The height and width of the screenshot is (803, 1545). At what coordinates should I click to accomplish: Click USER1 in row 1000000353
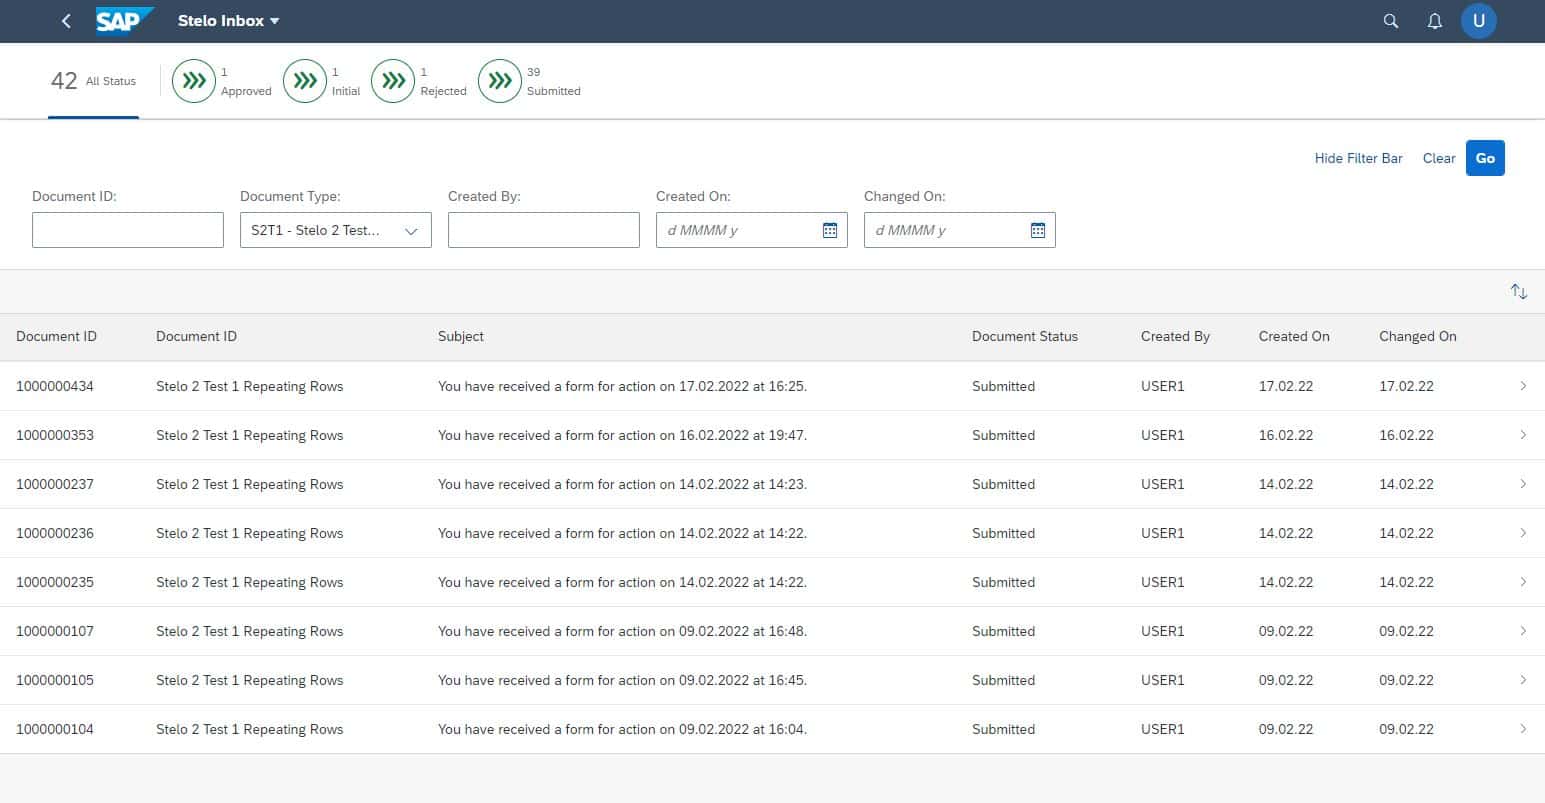pyautogui.click(x=1162, y=435)
